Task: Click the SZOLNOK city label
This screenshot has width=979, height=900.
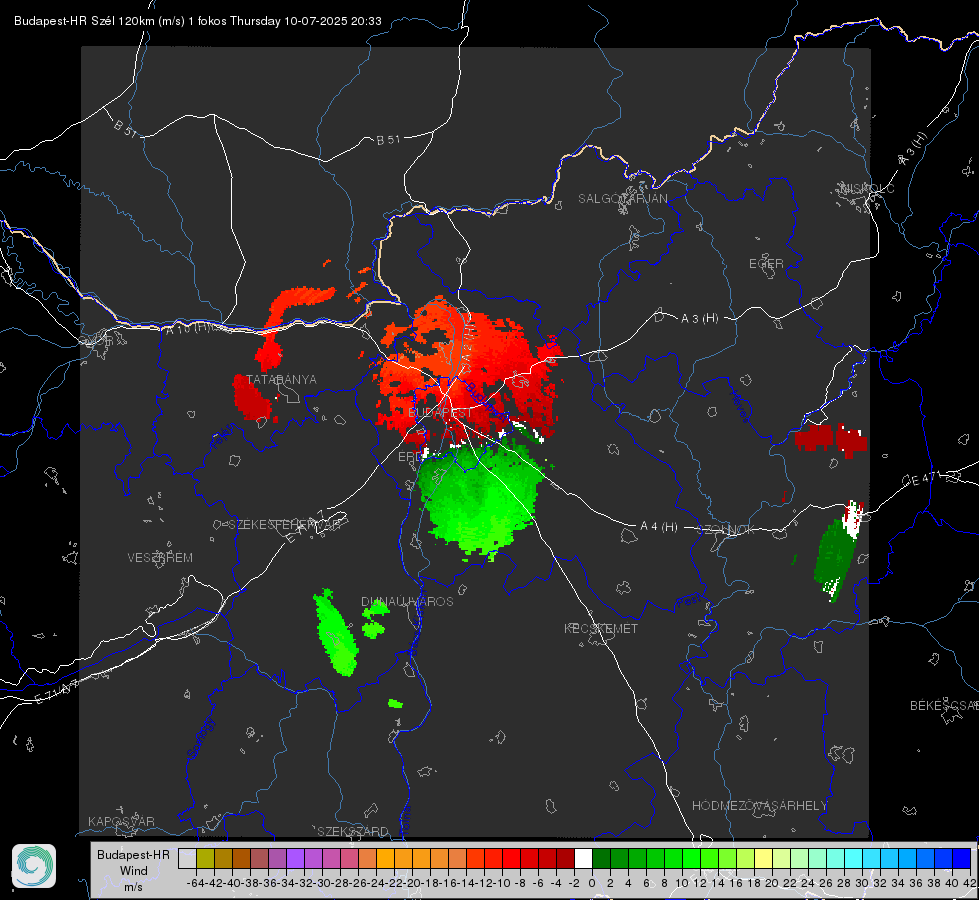Action: pos(726,529)
